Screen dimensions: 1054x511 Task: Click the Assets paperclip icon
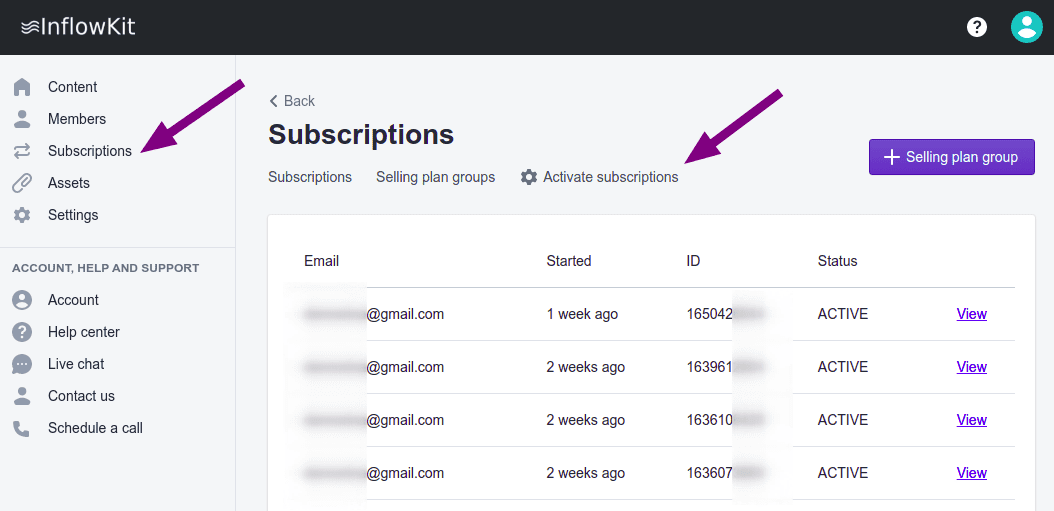[22, 183]
